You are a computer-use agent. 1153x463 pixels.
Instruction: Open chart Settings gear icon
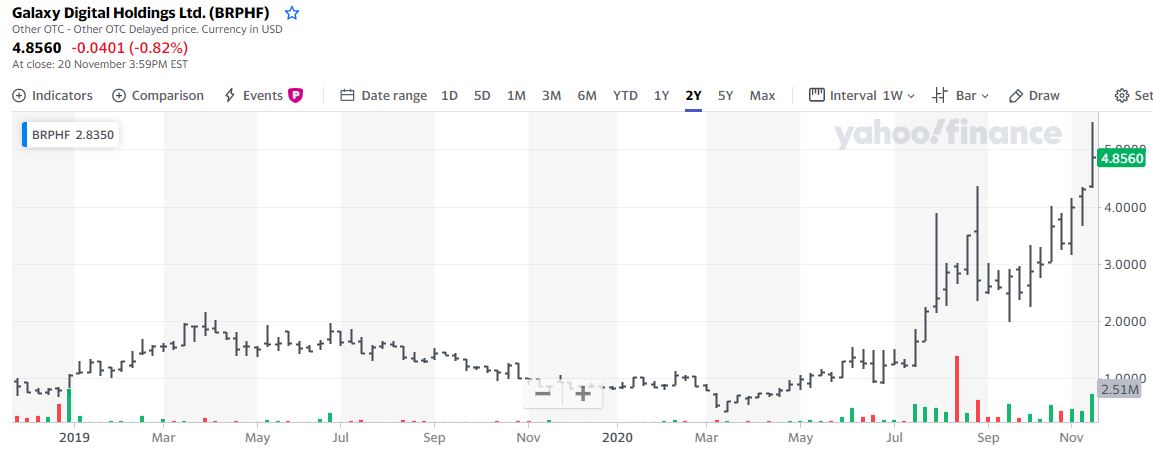(x=1122, y=96)
